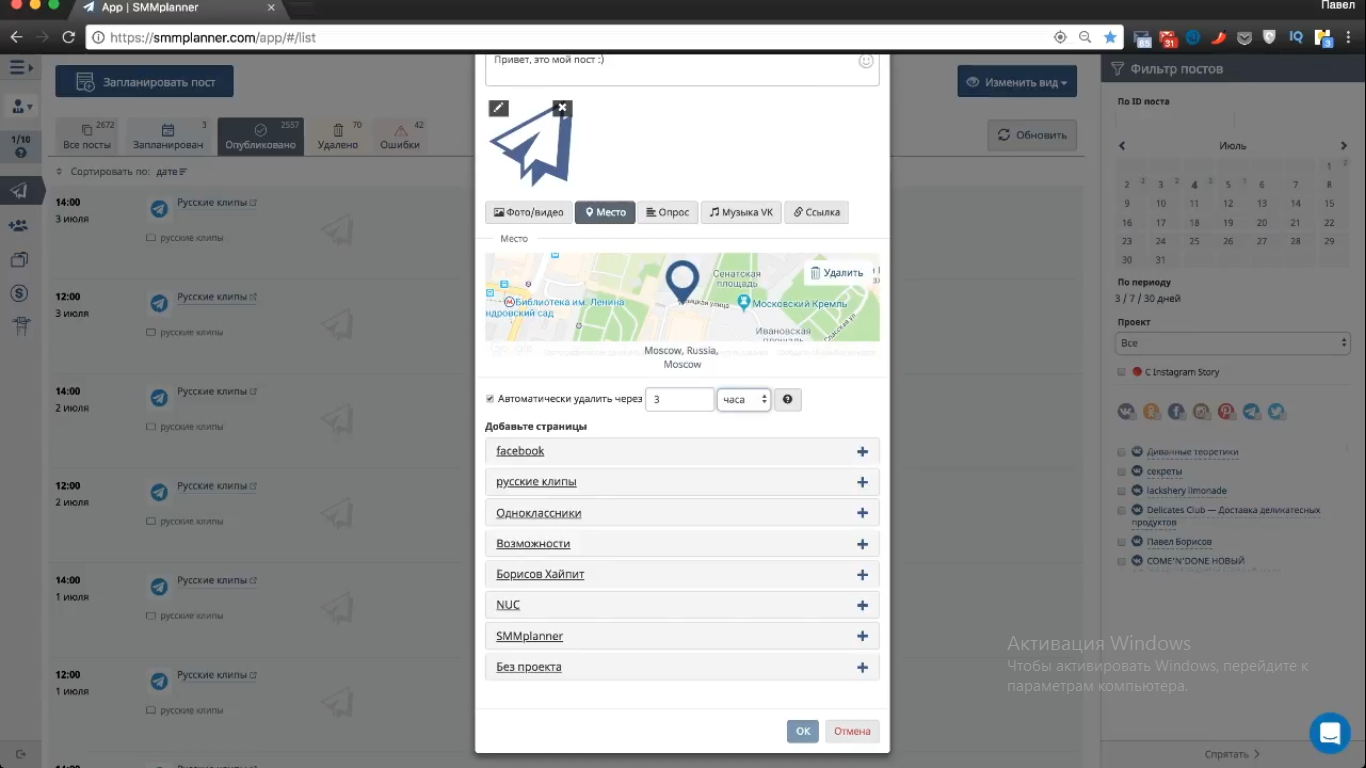The width and height of the screenshot is (1366, 768).
Task: Click the logout arrow icon at sidebar bottom
Action: pyautogui.click(x=19, y=754)
